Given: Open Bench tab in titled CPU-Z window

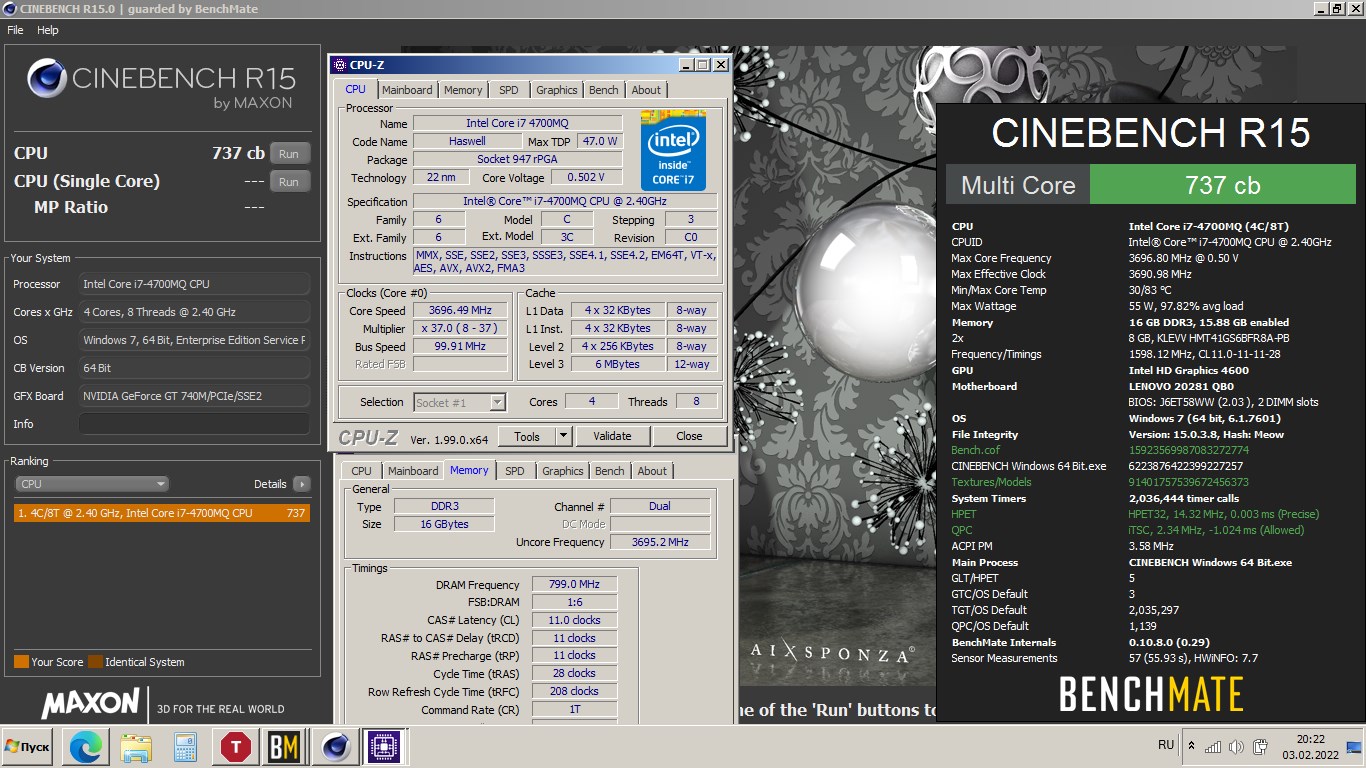Looking at the screenshot, I should 604,90.
